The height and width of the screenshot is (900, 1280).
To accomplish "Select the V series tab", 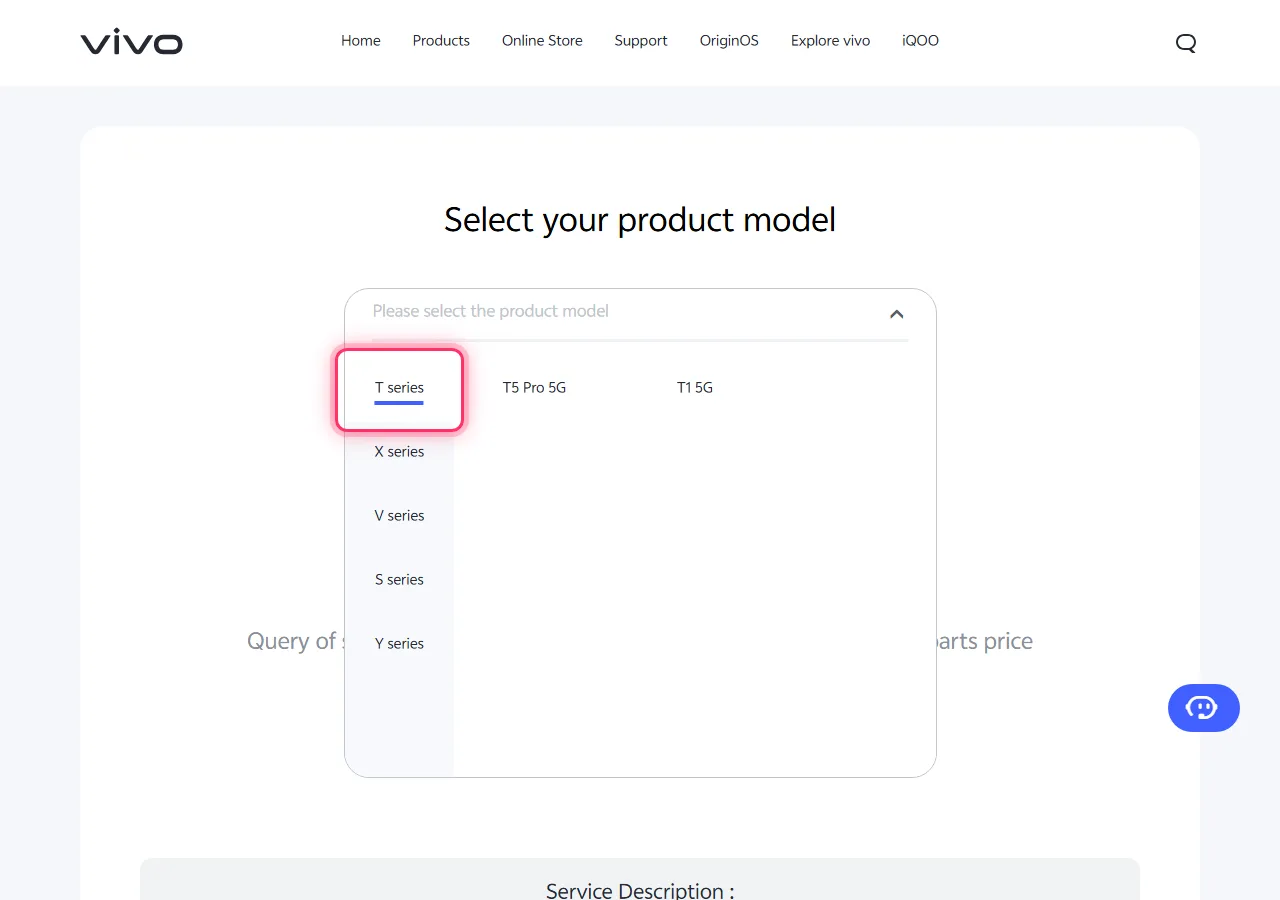I will [x=399, y=516].
